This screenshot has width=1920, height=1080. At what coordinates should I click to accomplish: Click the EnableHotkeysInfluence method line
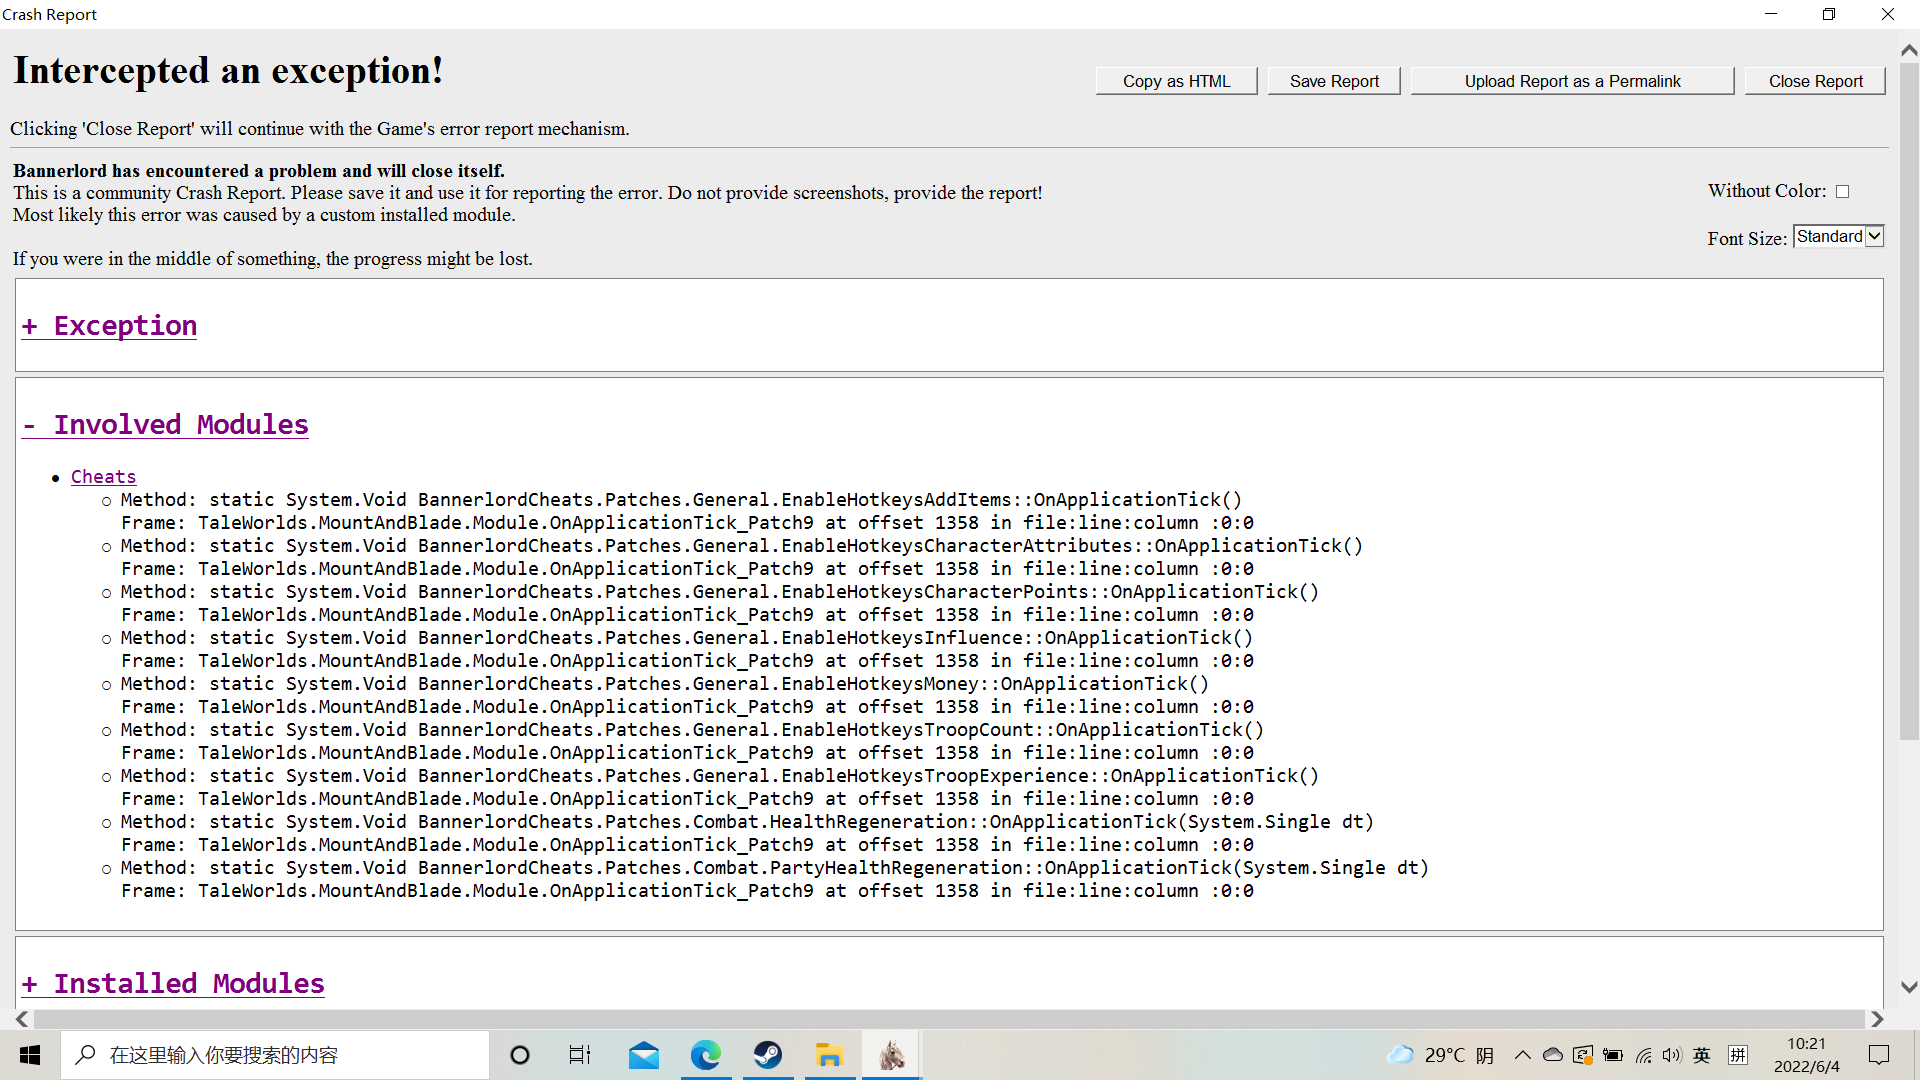687,638
